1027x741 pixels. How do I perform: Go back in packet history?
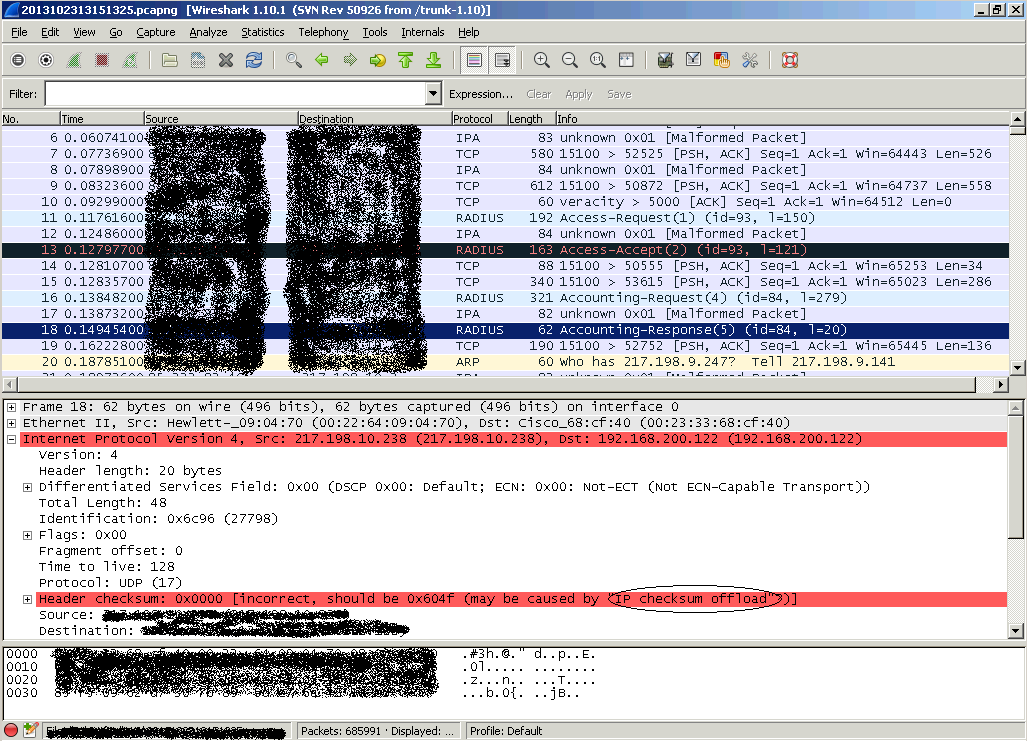coord(322,60)
